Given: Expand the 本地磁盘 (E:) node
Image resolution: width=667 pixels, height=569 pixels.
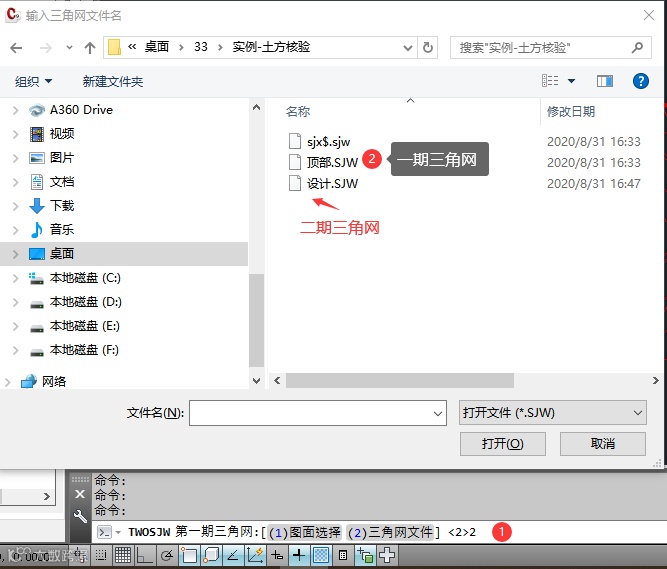Looking at the screenshot, I should (x=16, y=326).
